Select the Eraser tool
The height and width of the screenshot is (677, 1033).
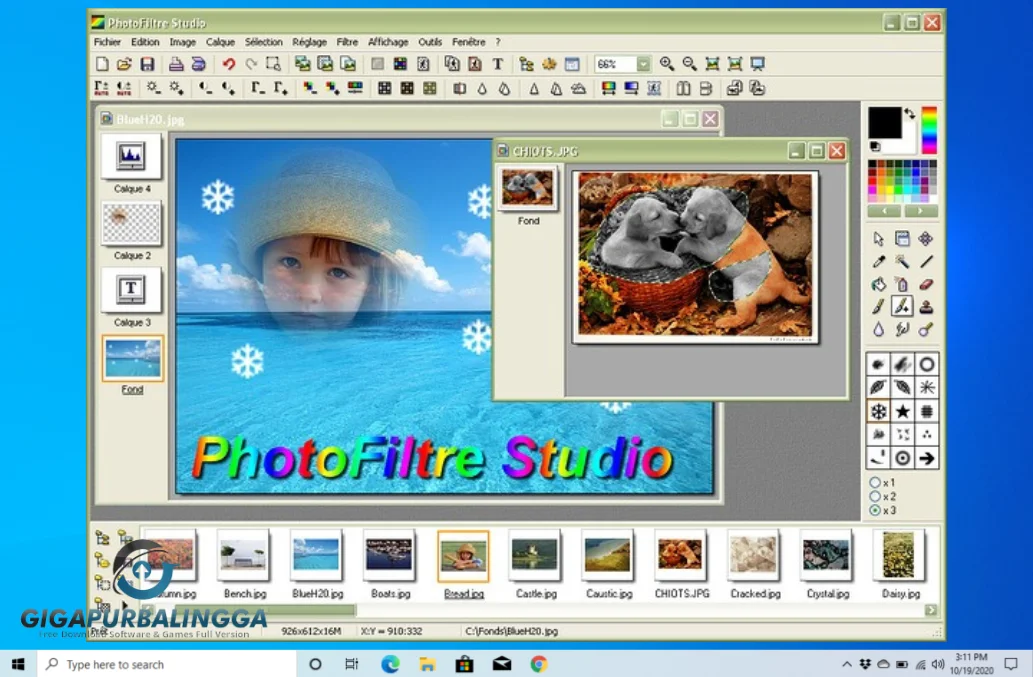pos(926,284)
